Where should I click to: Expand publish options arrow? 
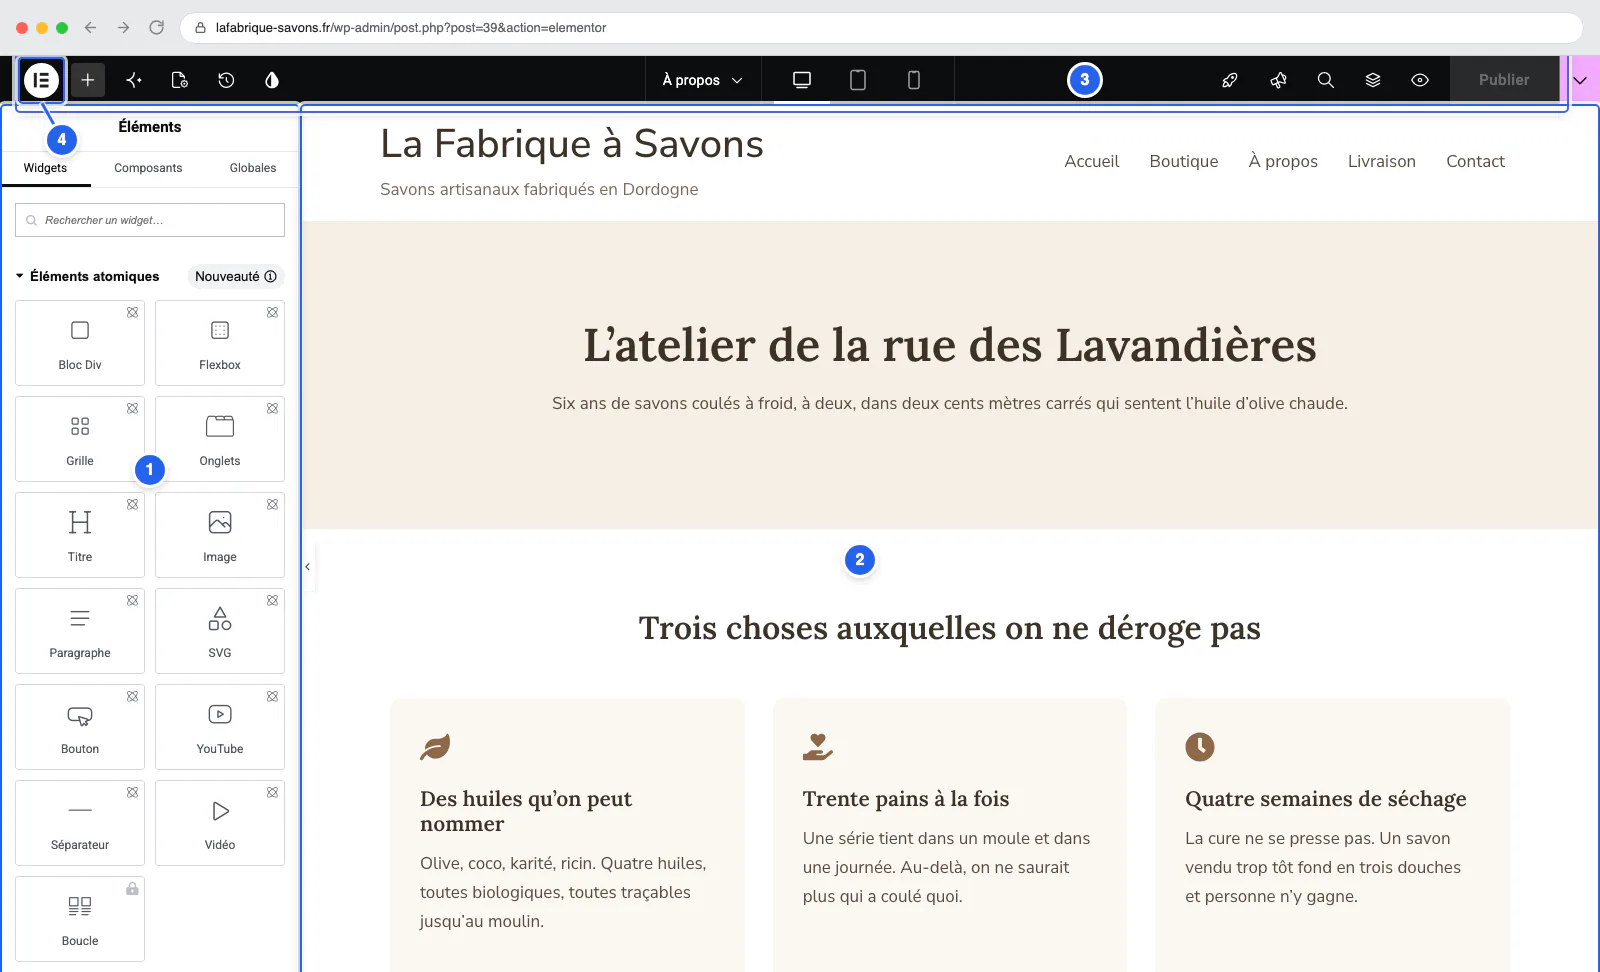click(x=1580, y=80)
